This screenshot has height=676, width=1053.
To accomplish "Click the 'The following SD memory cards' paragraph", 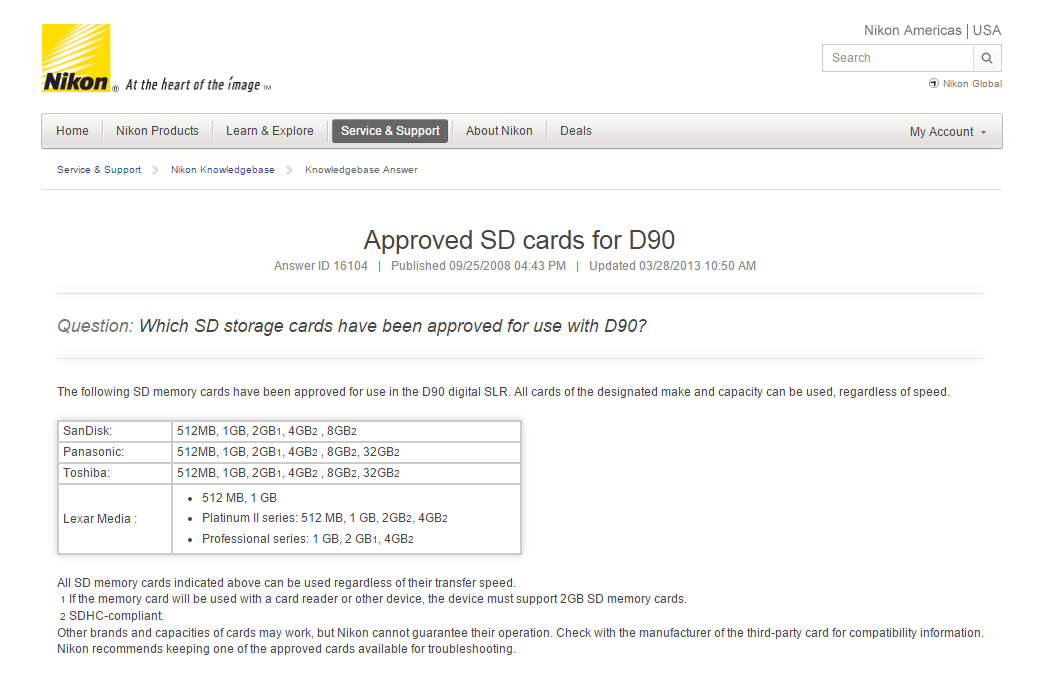I will pos(503,392).
